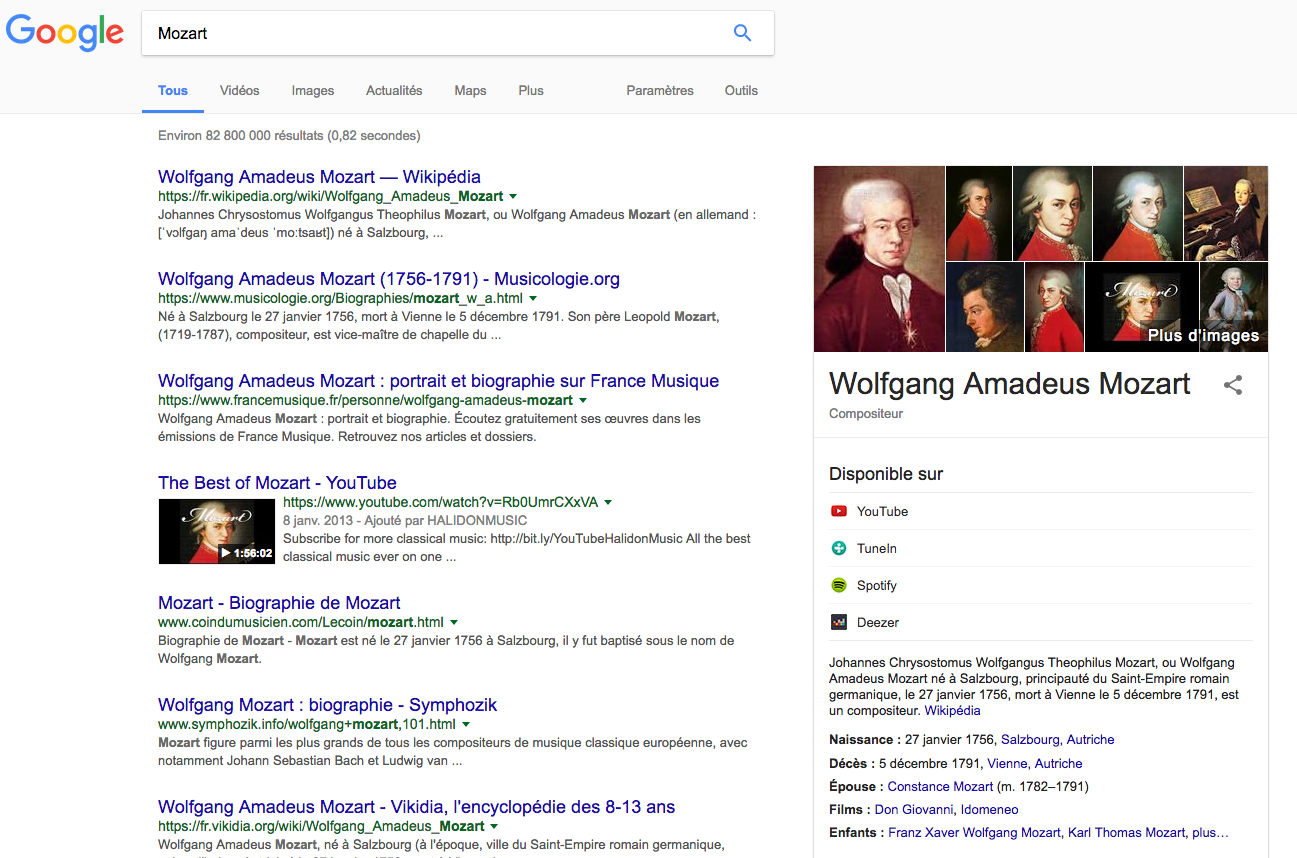This screenshot has width=1297, height=858.
Task: Expand dropdown arrow beside the francemusique.fr URL
Action: click(583, 401)
